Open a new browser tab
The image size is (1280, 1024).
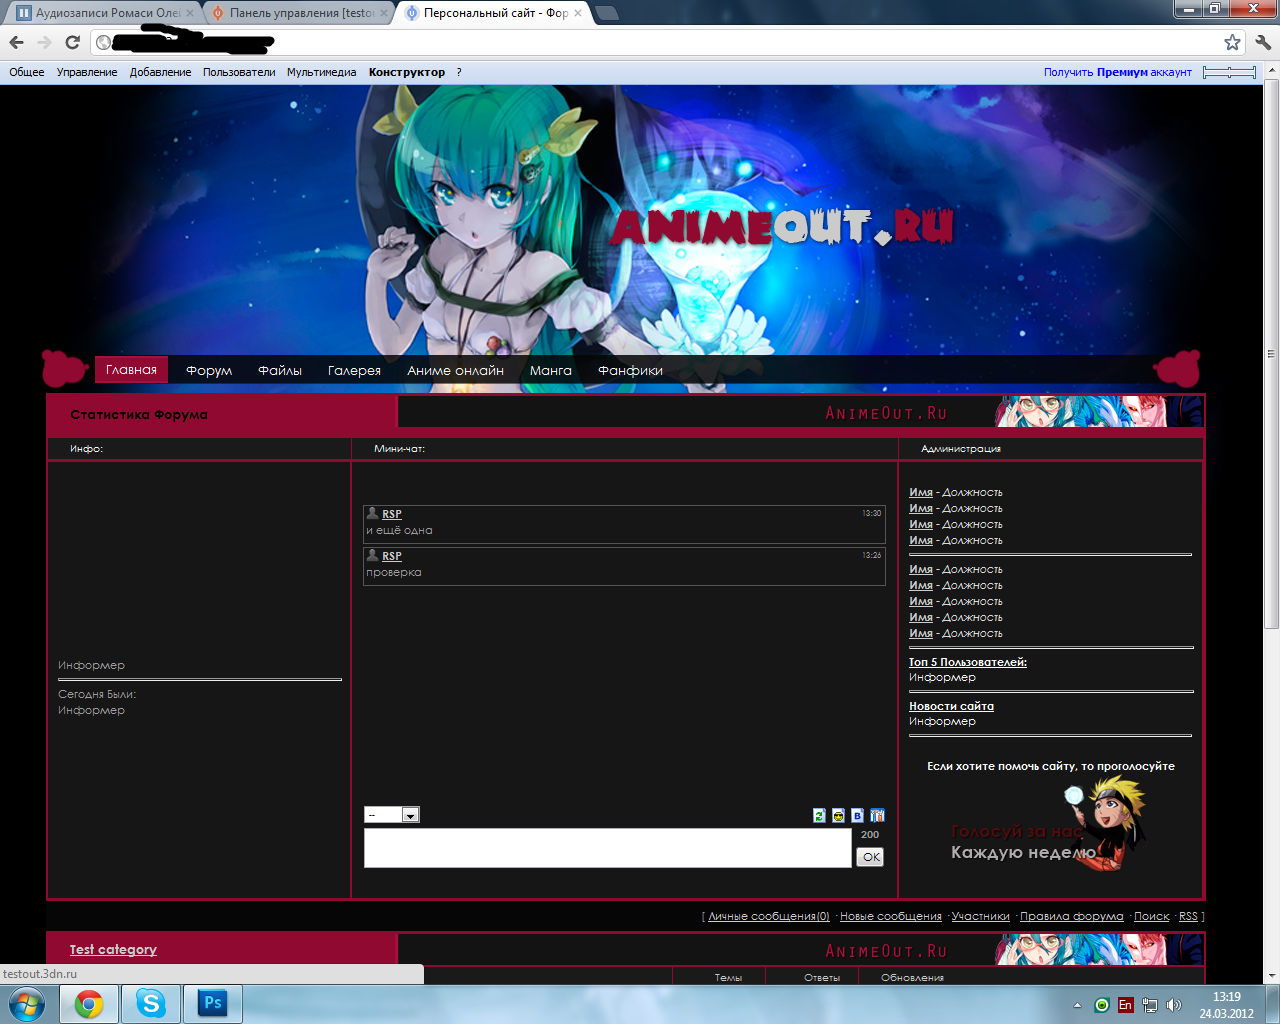[607, 13]
